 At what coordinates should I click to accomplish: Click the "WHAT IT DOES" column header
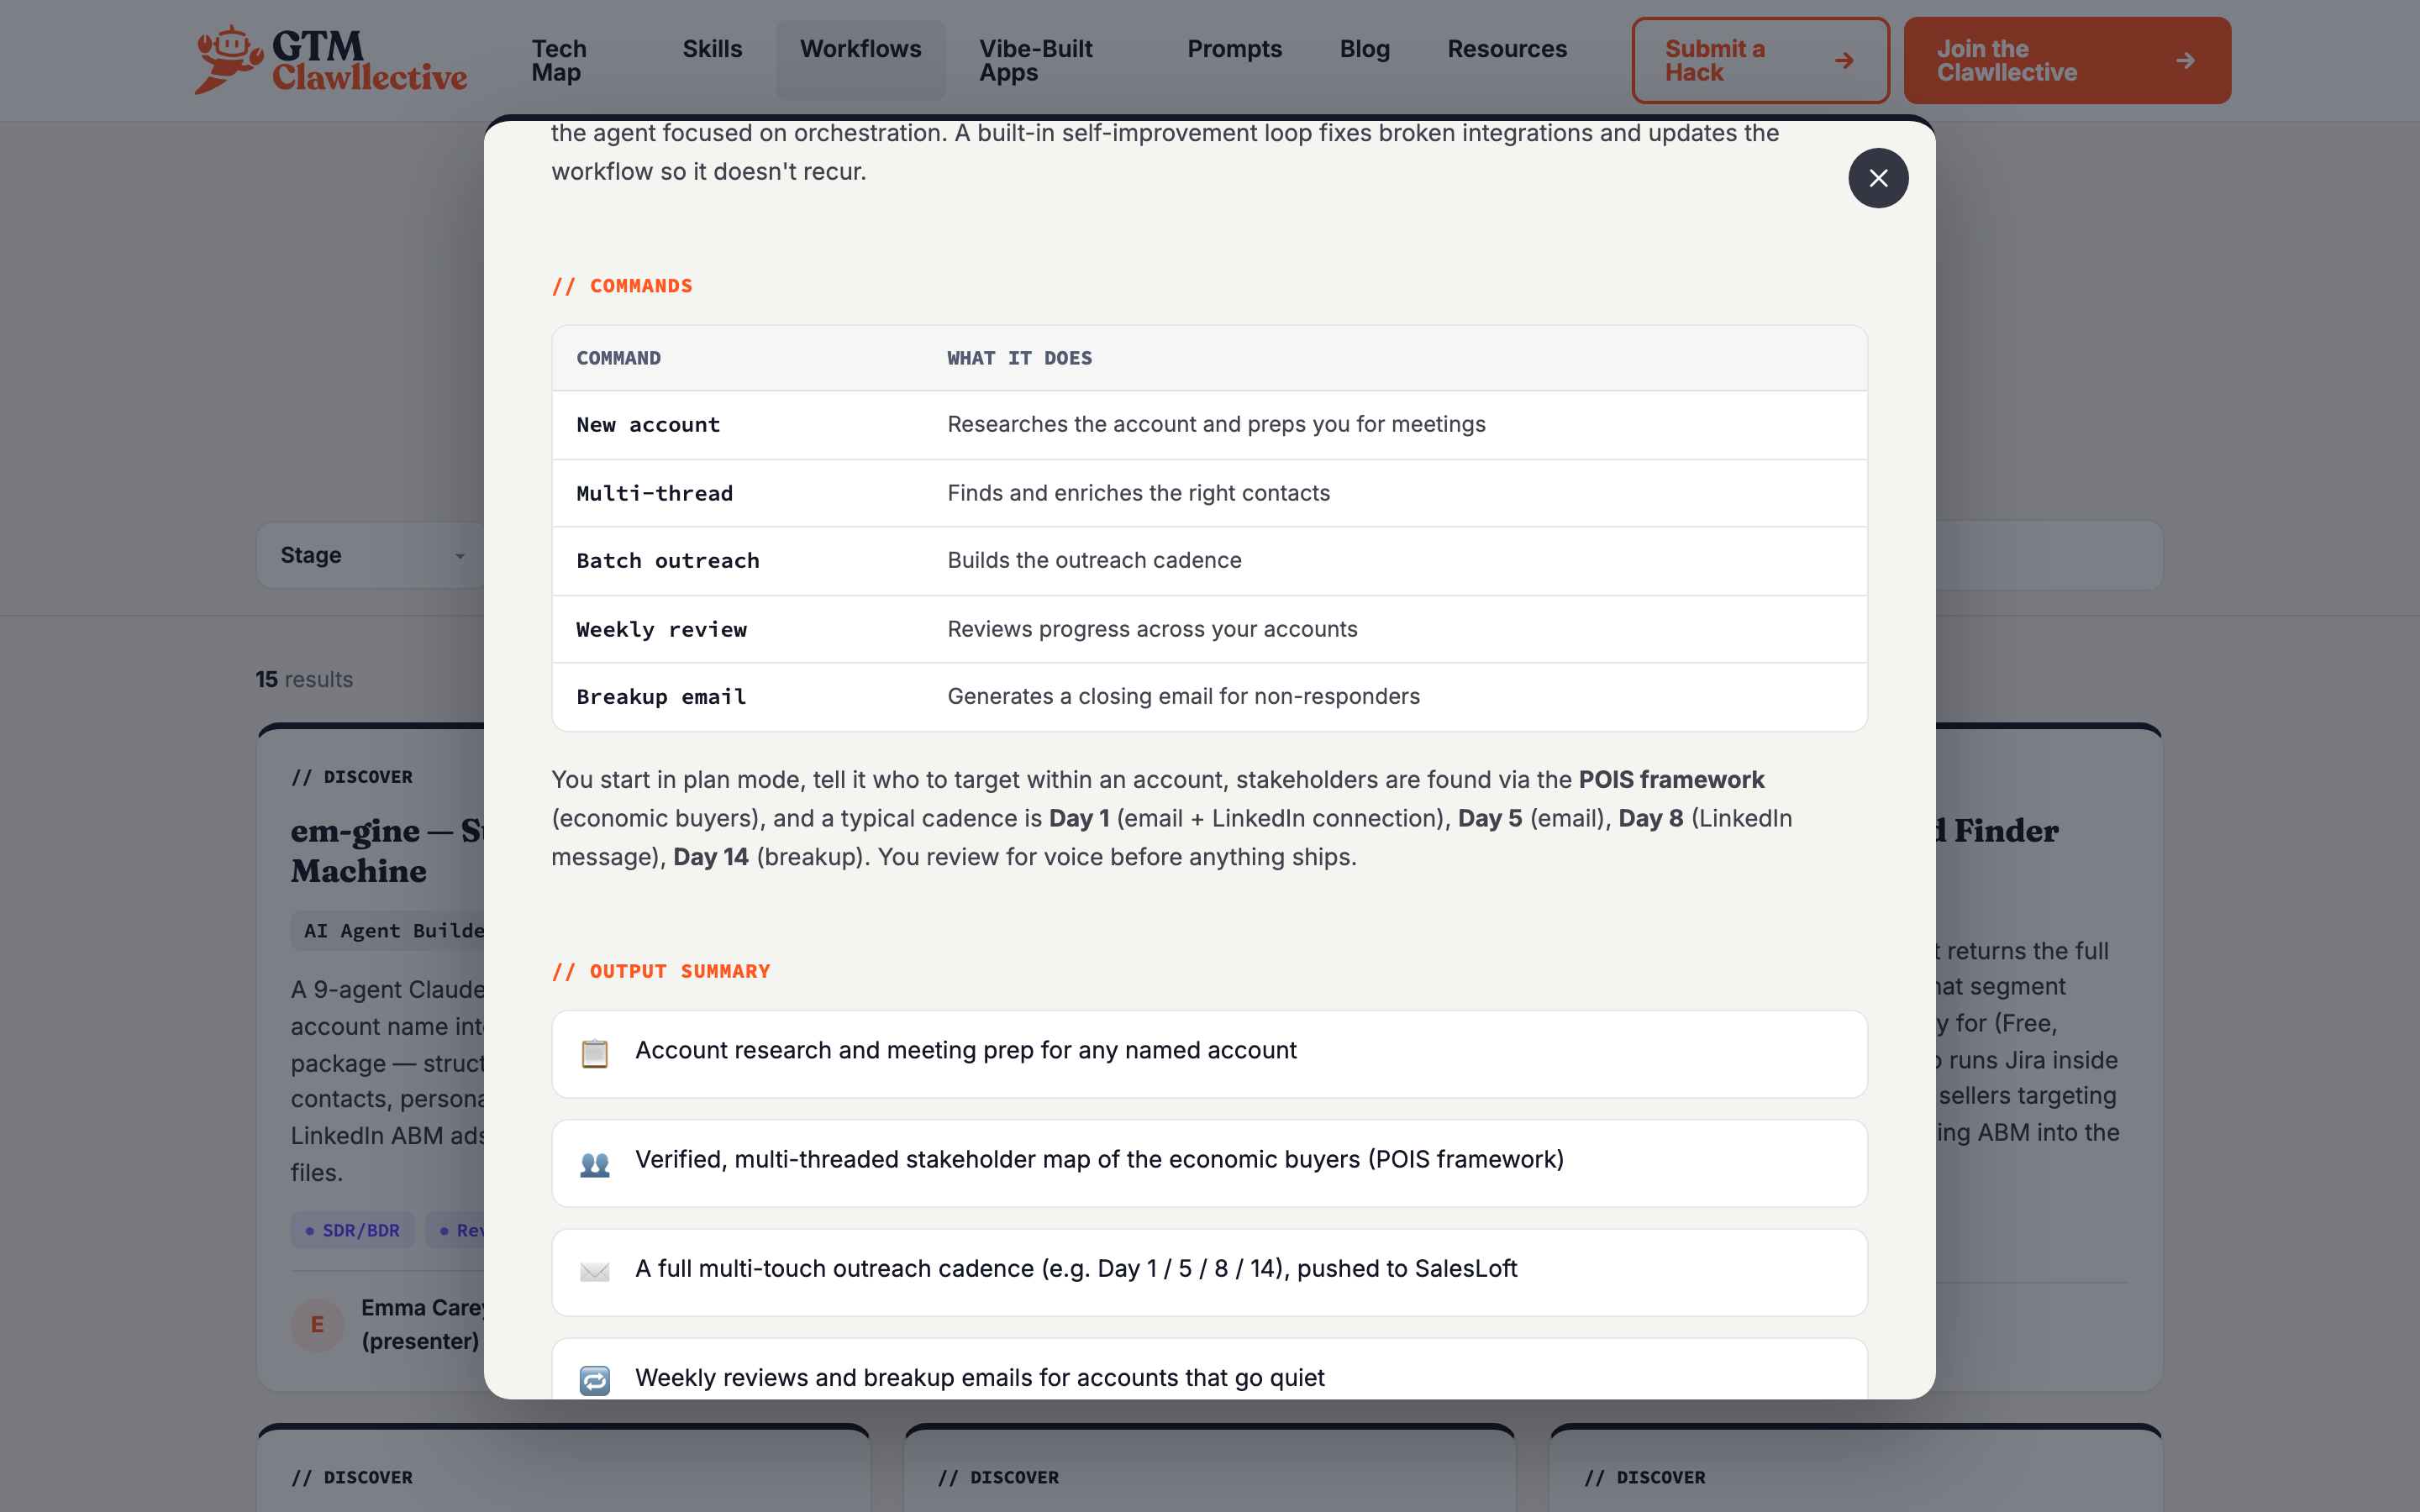tap(1020, 358)
